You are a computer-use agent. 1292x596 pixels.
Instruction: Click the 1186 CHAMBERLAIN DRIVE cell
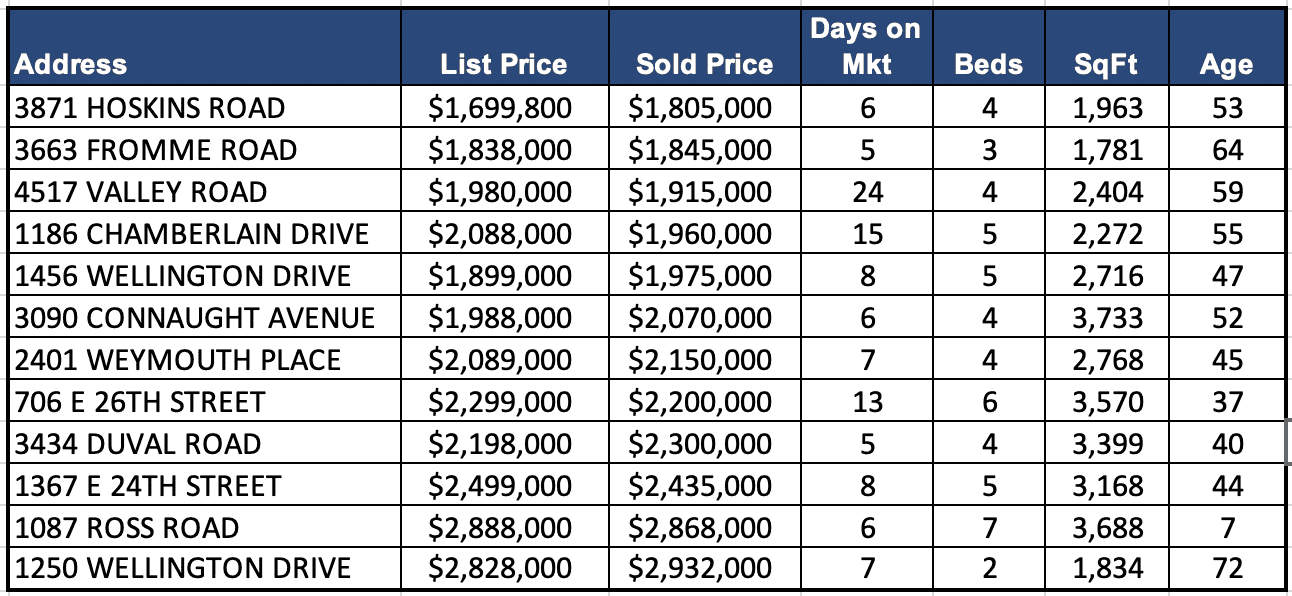click(192, 234)
